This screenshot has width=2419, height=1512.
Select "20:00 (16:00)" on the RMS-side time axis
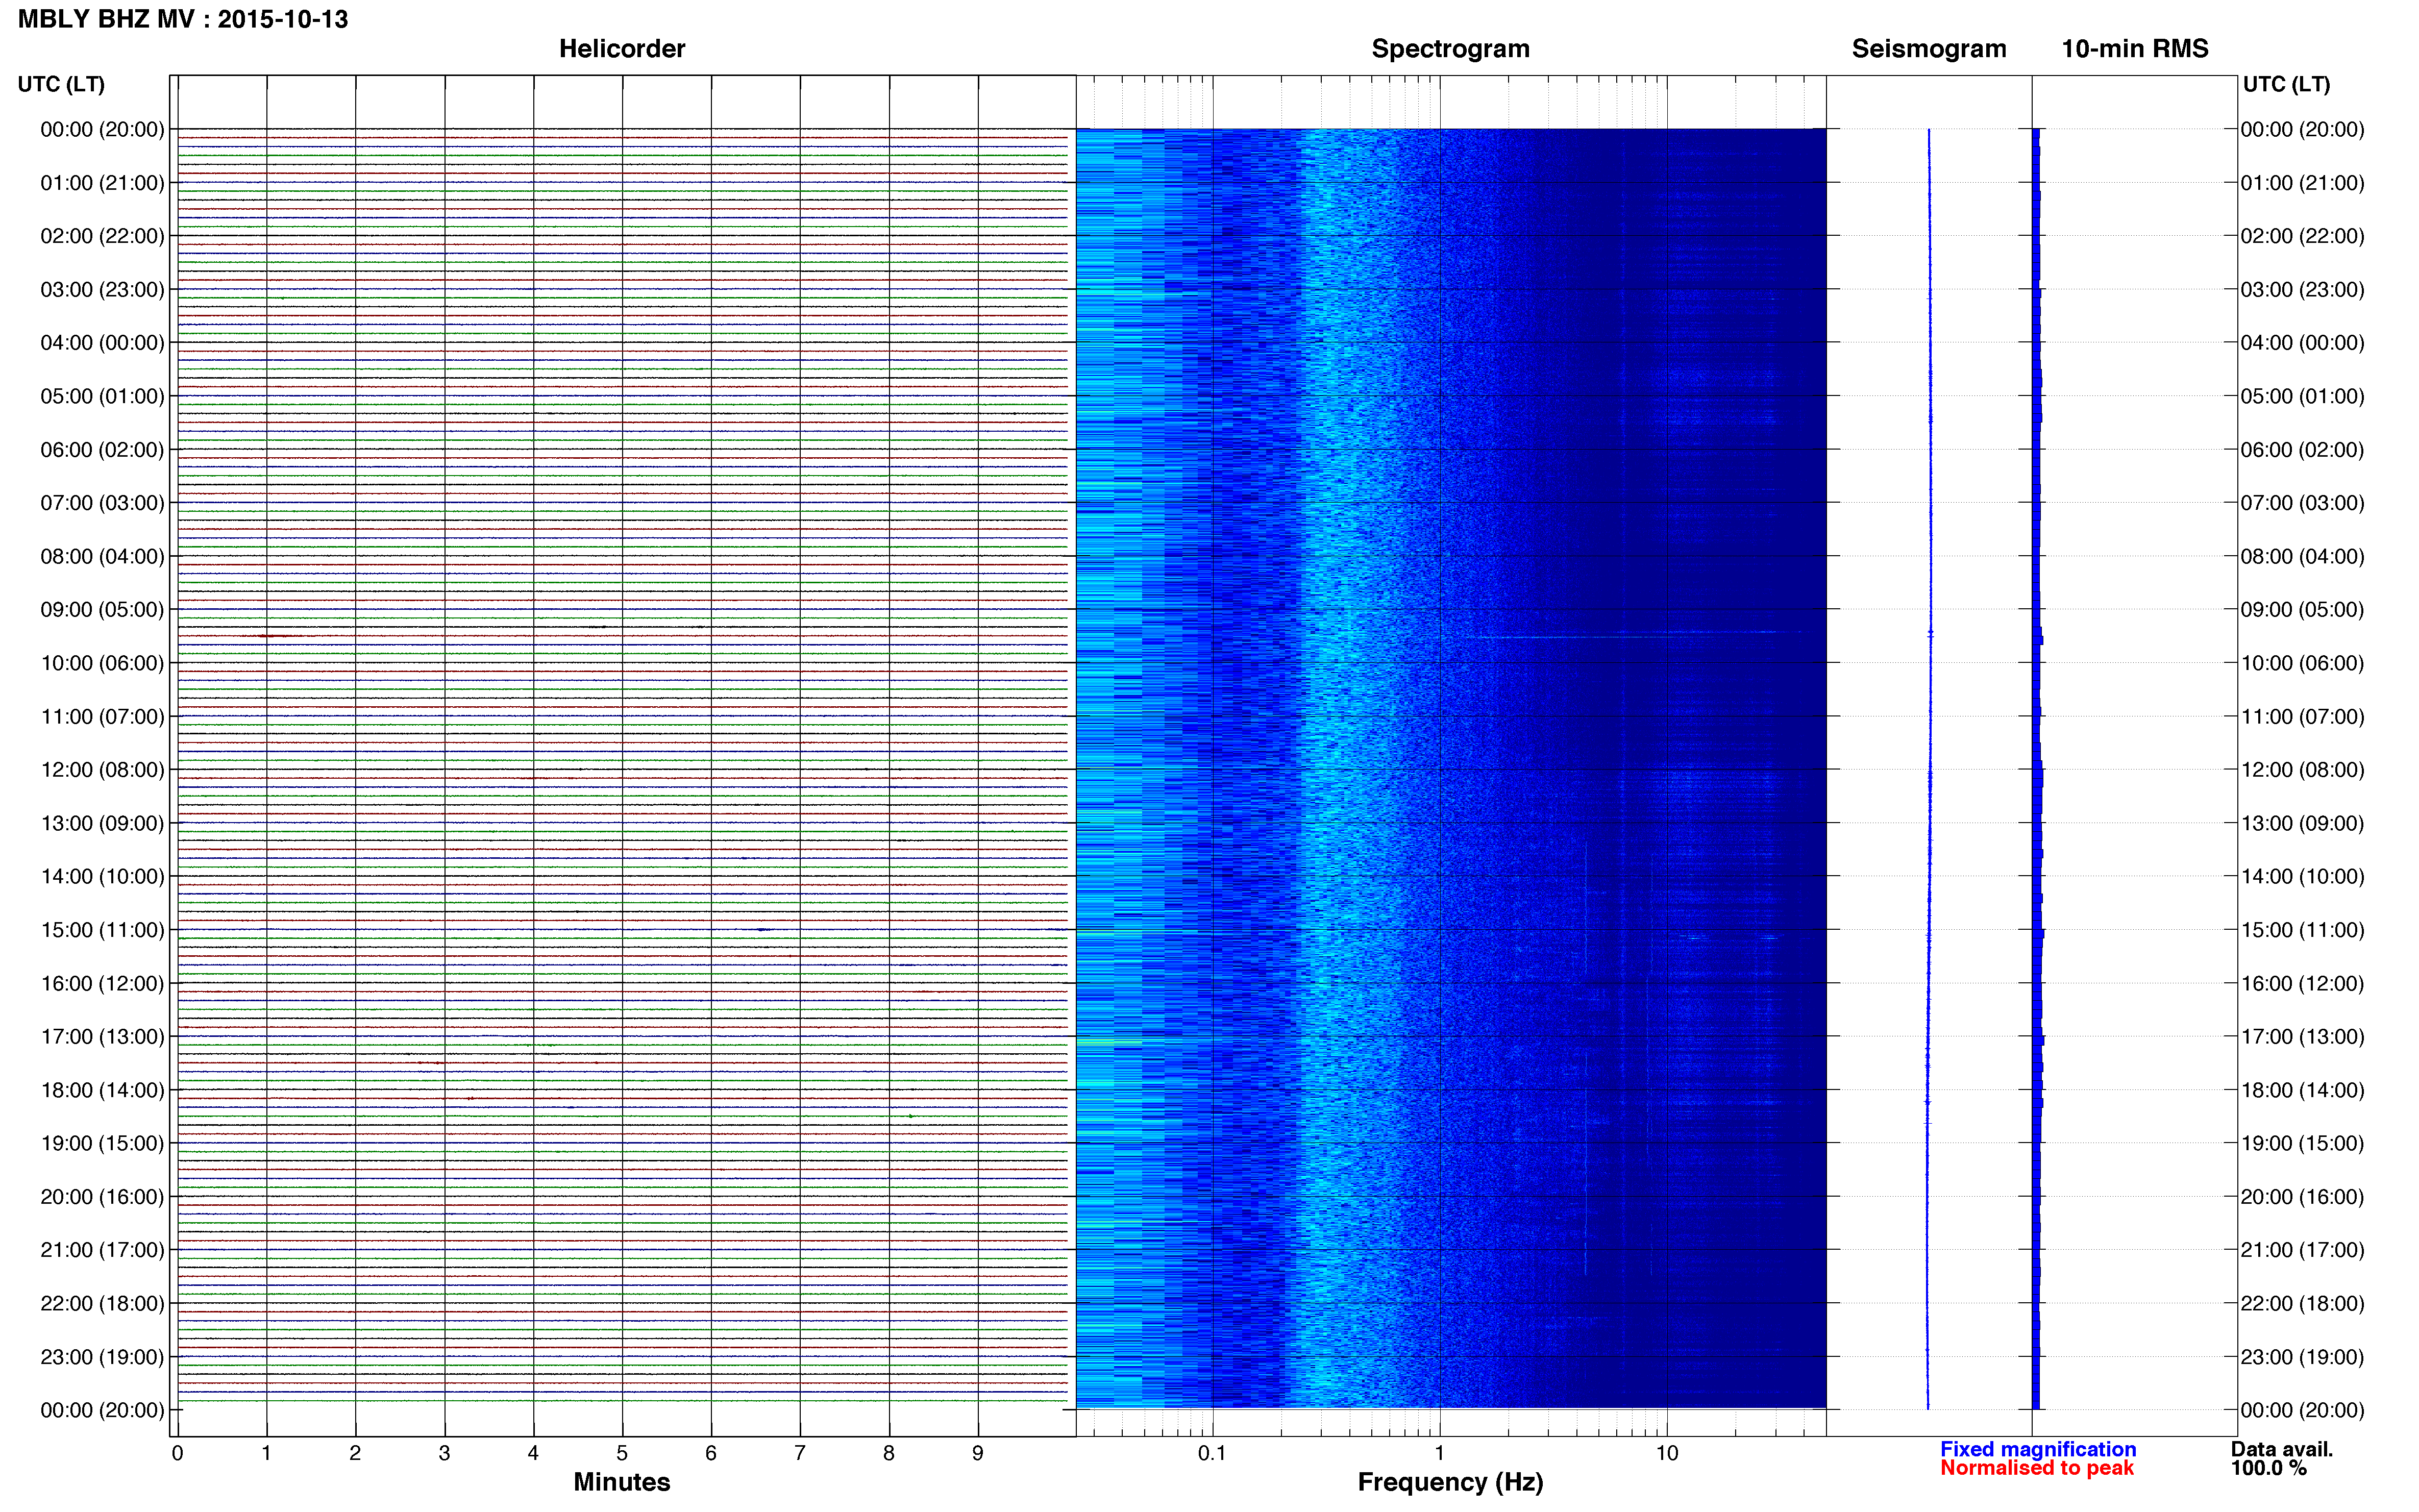(2303, 1197)
